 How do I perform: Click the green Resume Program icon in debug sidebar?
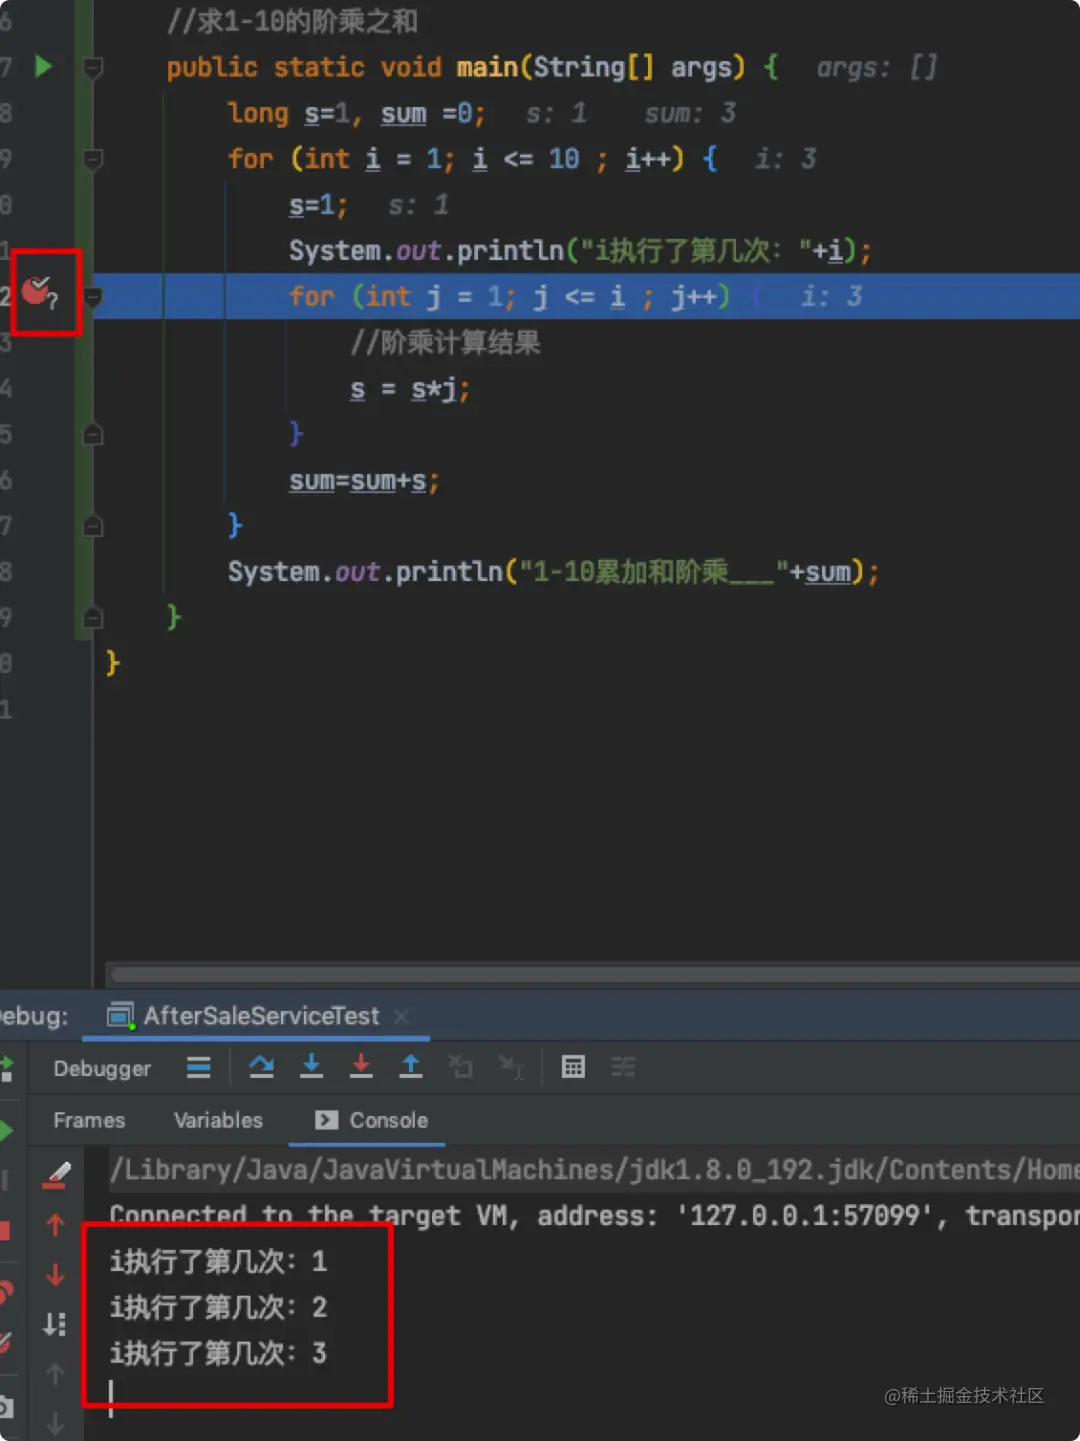[6, 1131]
